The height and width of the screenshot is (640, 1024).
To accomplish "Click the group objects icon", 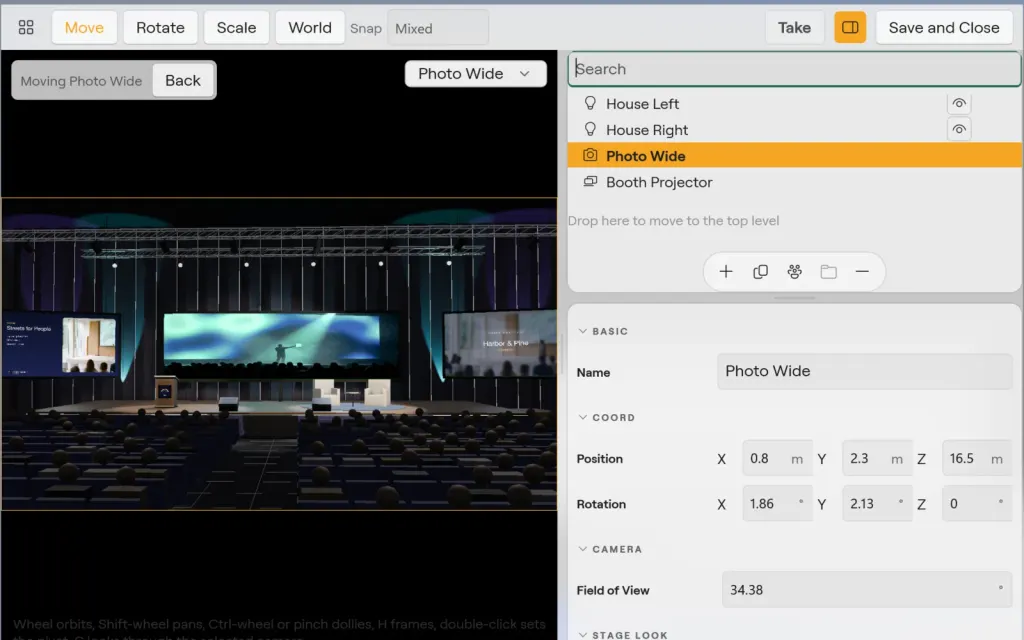I will tap(794, 272).
